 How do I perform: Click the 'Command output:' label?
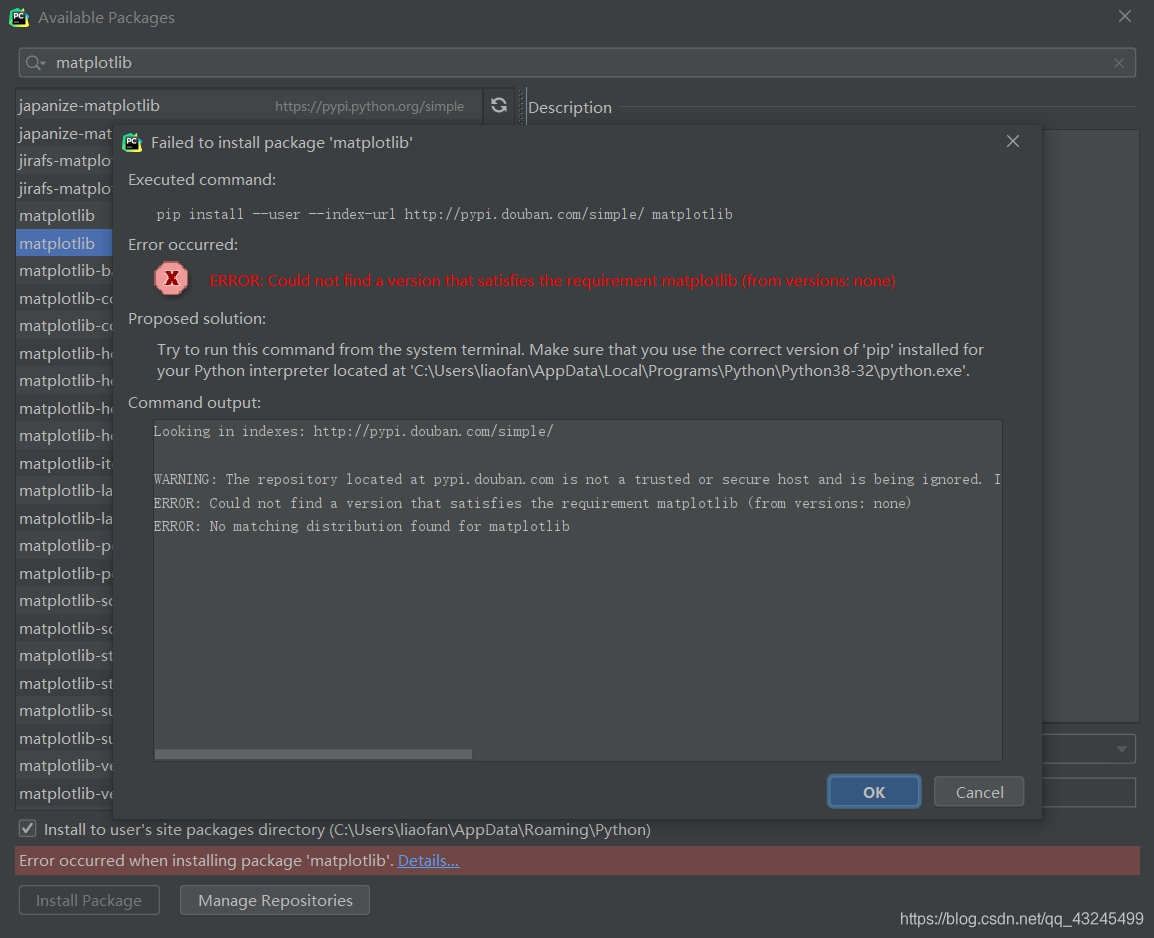point(194,402)
